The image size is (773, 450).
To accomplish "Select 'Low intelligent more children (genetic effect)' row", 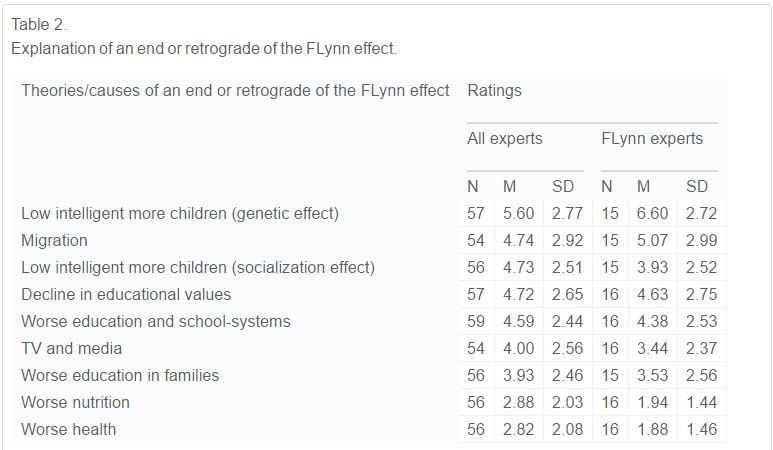I will point(180,213).
